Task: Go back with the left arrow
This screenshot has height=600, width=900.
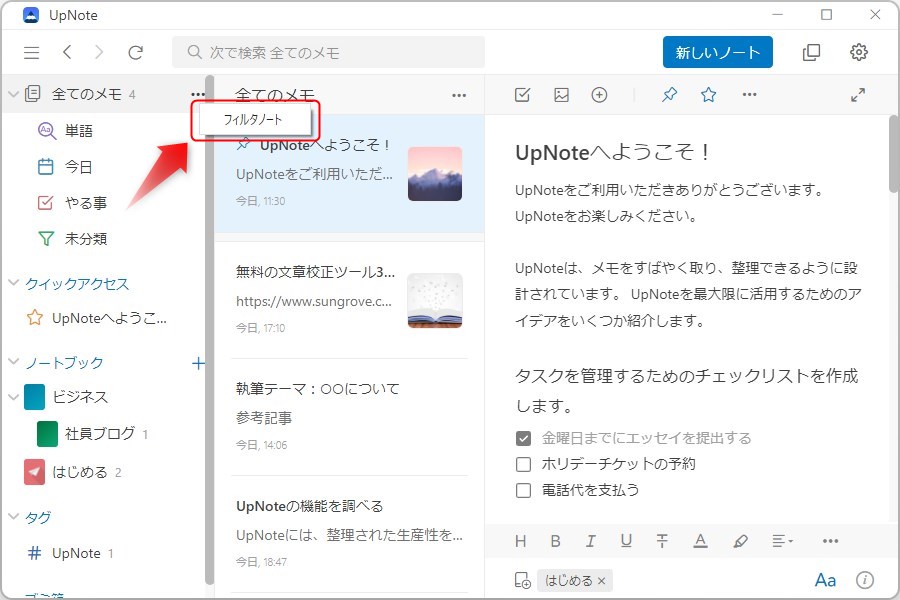Action: 67,52
